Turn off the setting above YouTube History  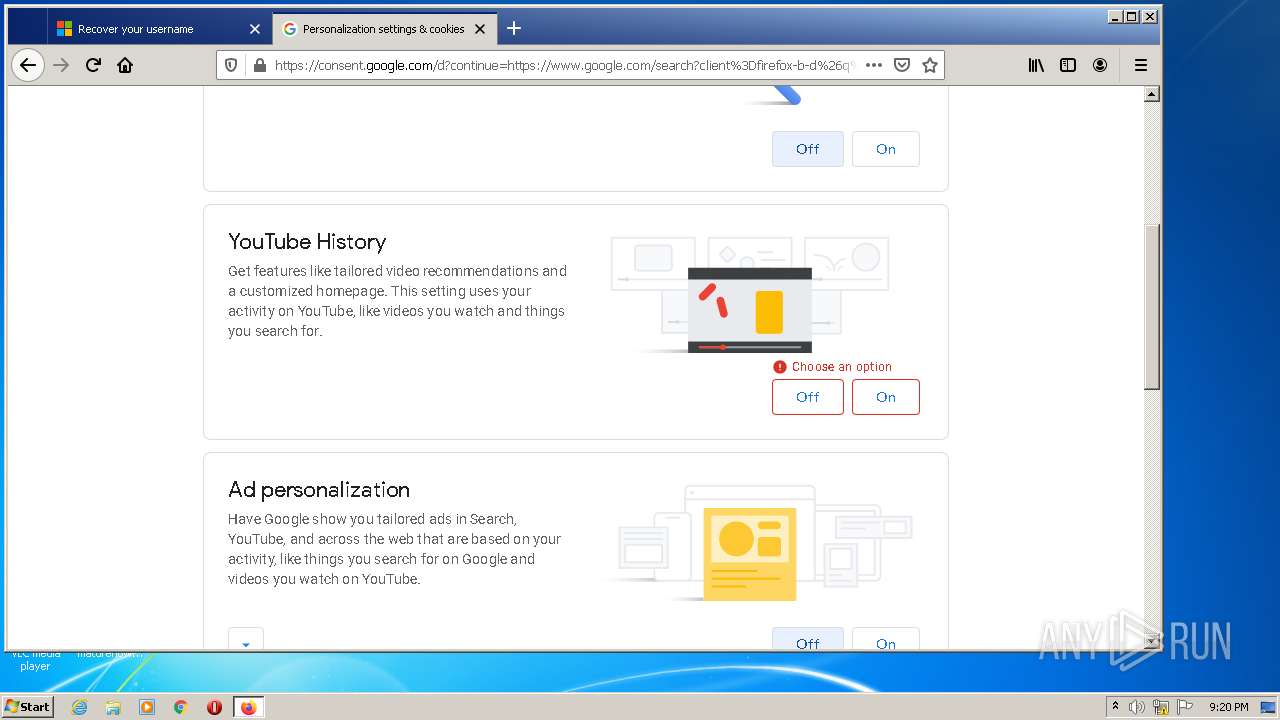[808, 149]
